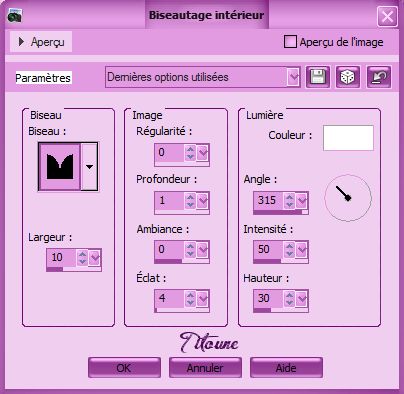Viewport: 404px width, 394px height.
Task: Click into the Largeur value field
Action: pyautogui.click(x=61, y=257)
